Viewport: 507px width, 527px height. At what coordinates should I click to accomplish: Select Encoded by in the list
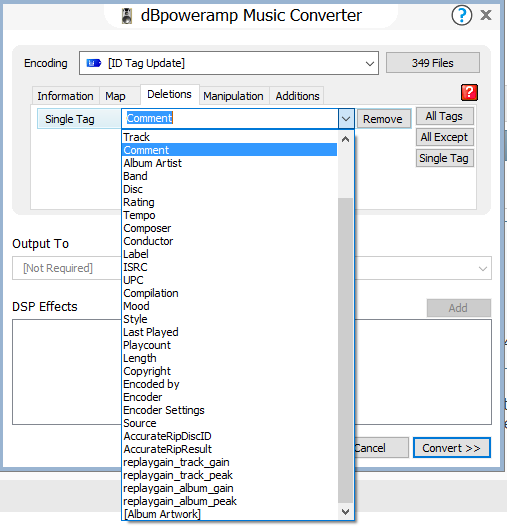tap(229, 384)
